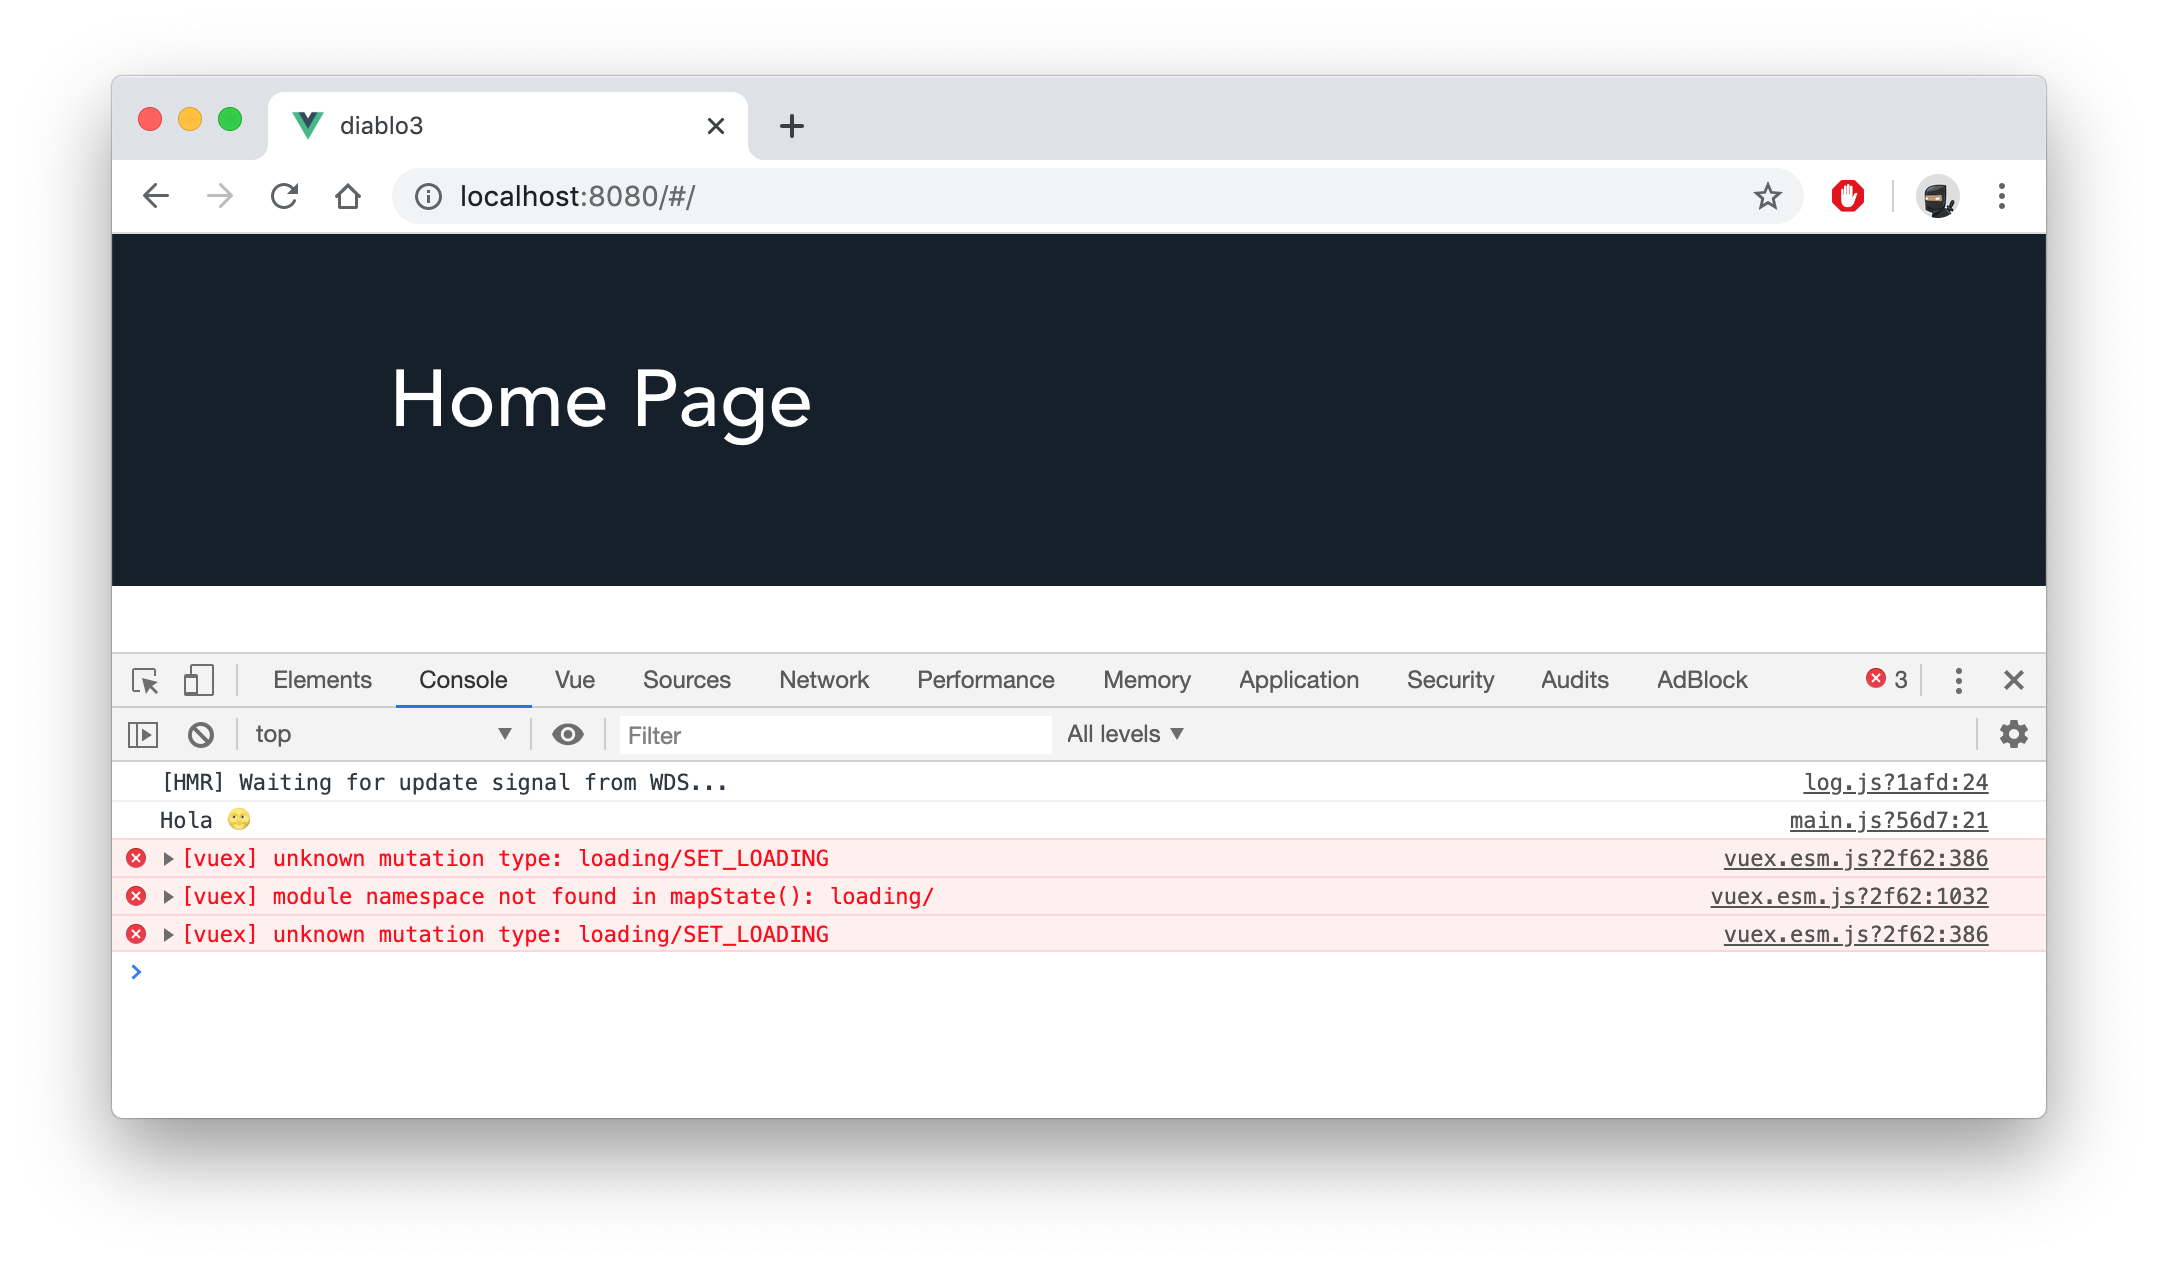Screen dimensions: 2158x1266
Task: Expand the first unknown mutation type error
Action: (169, 859)
